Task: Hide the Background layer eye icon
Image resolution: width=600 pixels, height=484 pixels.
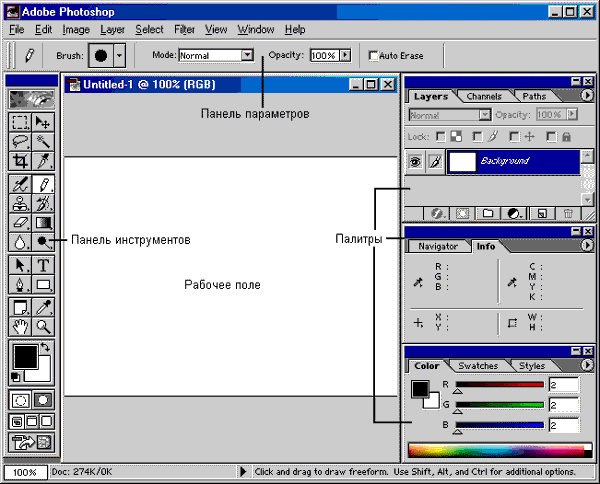Action: [x=415, y=162]
